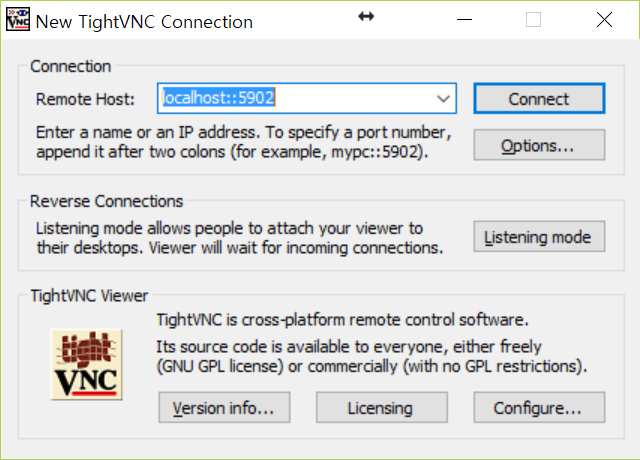
Task: Click the TightVNC brick logo image
Action: [x=87, y=364]
